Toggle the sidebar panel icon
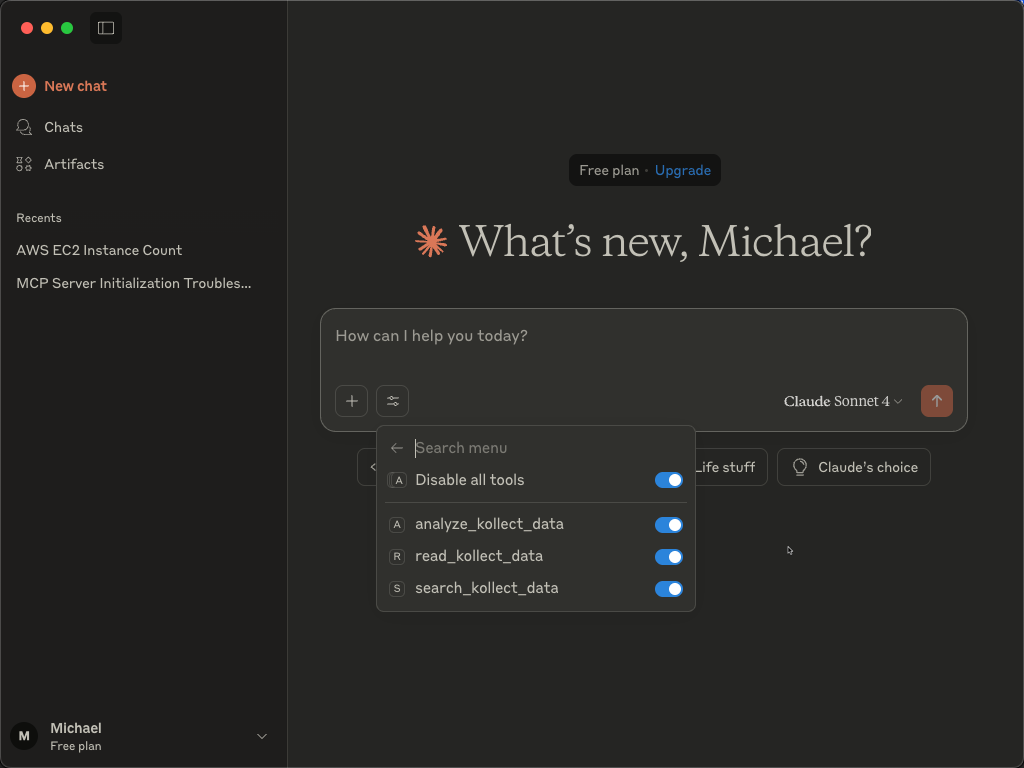Screen dimensions: 1024x768 (106, 28)
